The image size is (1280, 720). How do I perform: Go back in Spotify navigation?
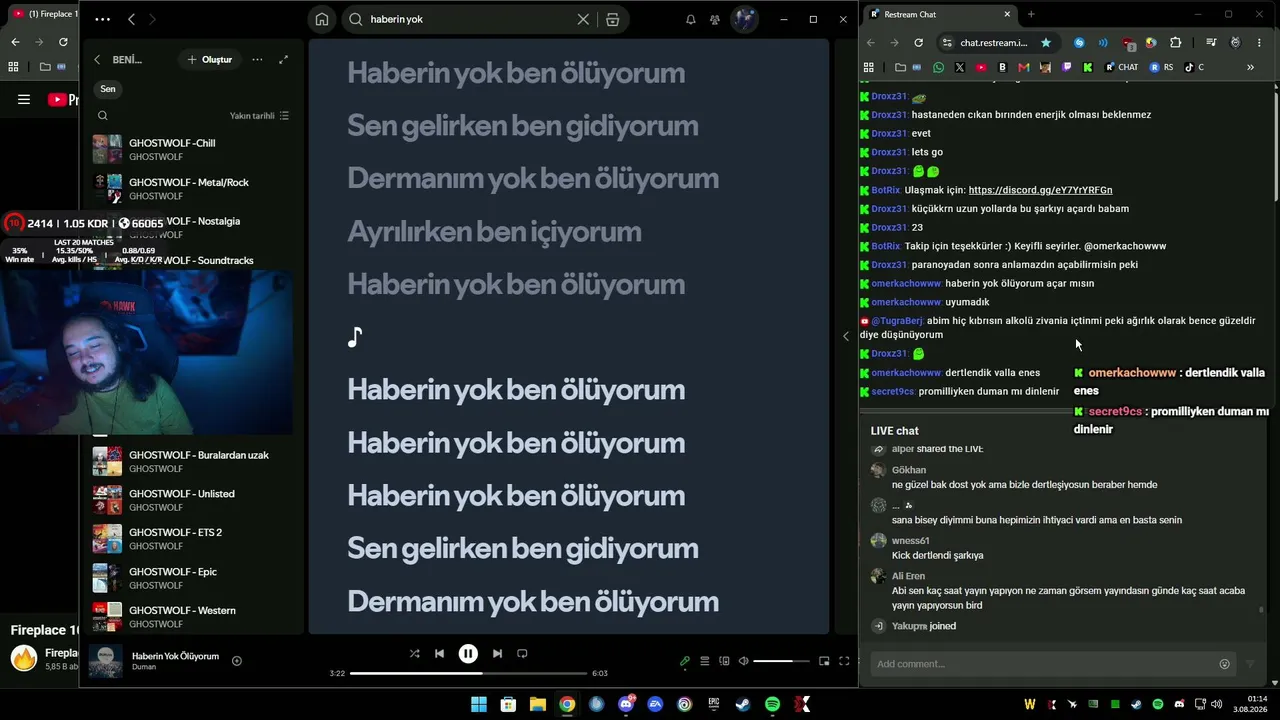[132, 19]
